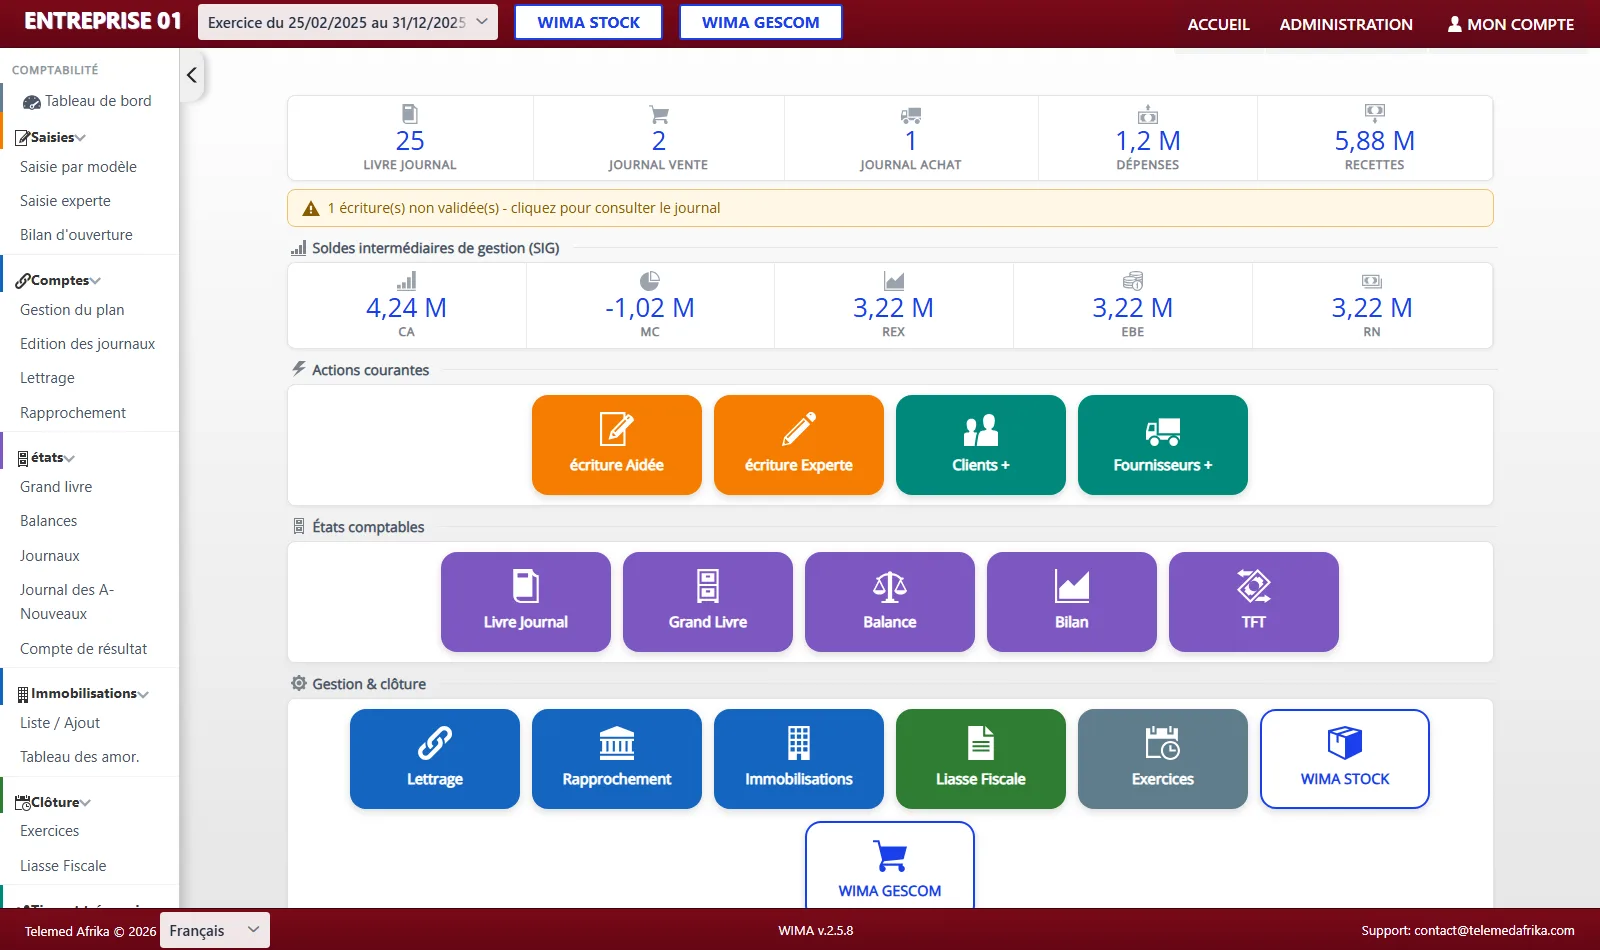
Task: Open Bilan d'ouverture in the sidebar
Action: [76, 235]
